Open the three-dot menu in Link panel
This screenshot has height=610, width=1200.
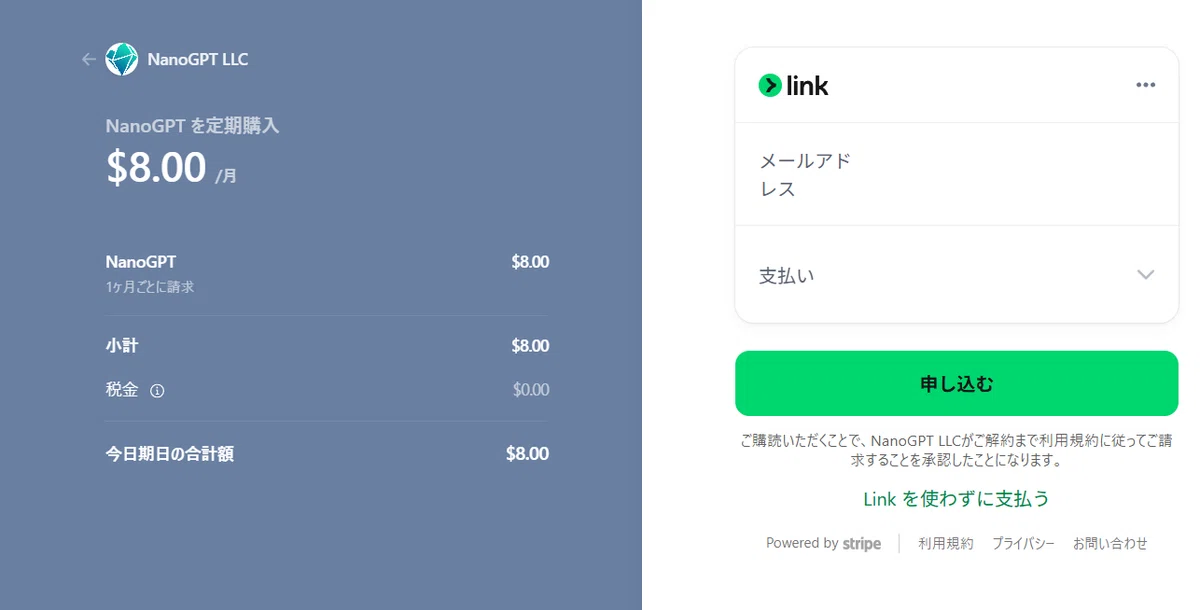click(x=1146, y=85)
